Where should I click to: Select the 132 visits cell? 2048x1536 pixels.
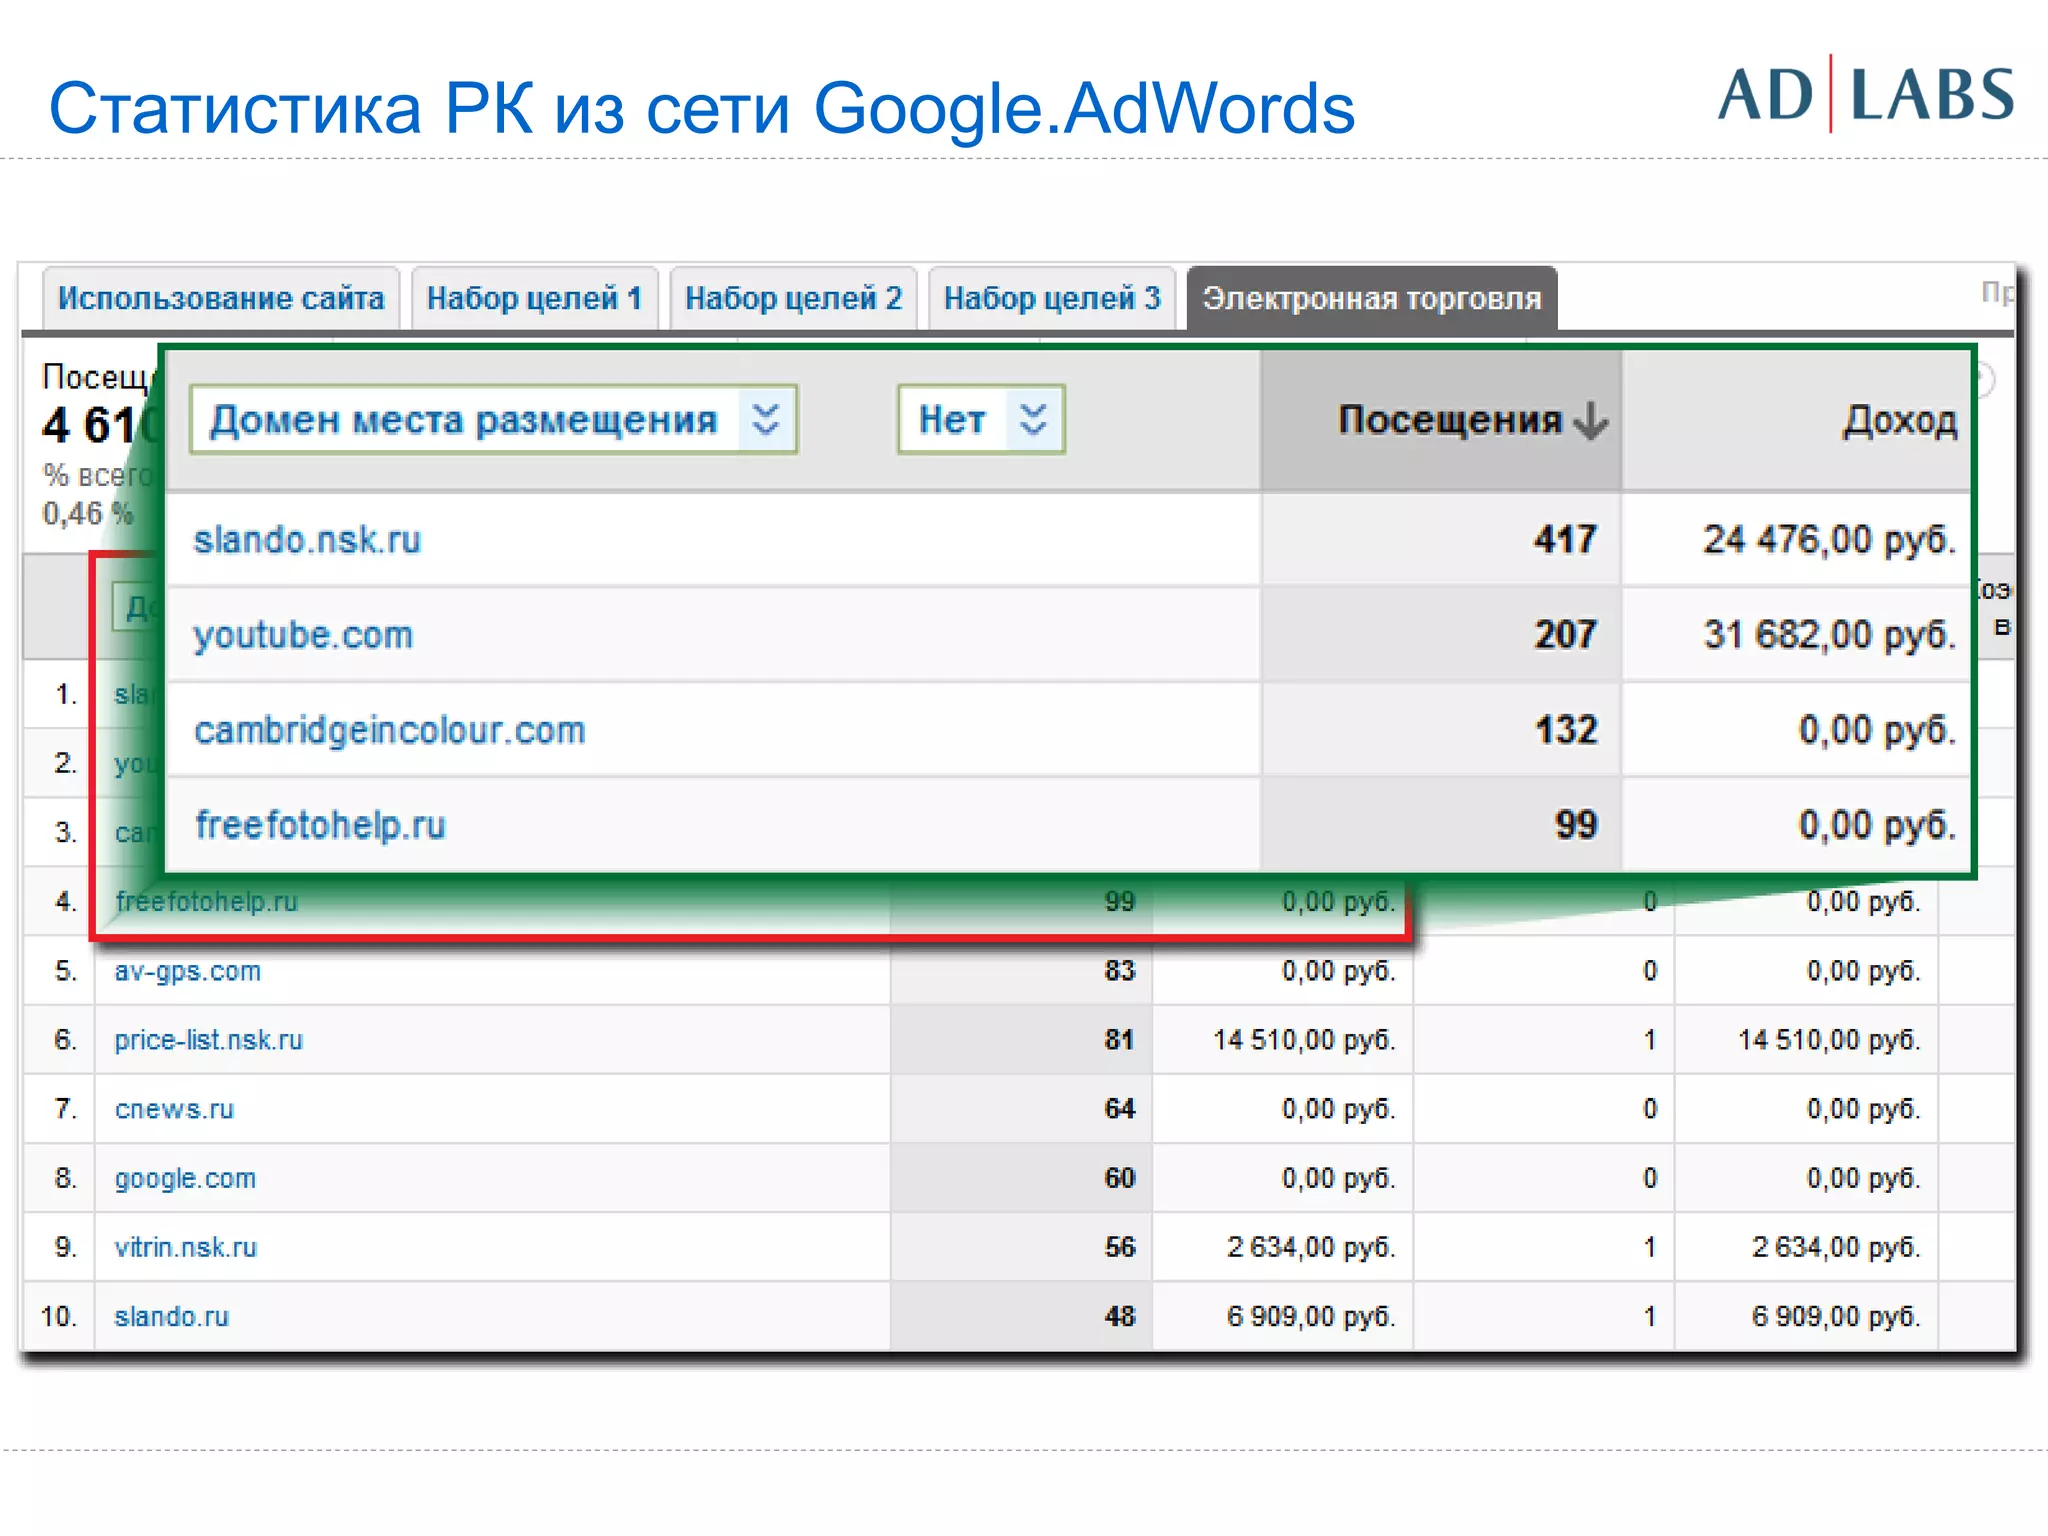[1441, 730]
